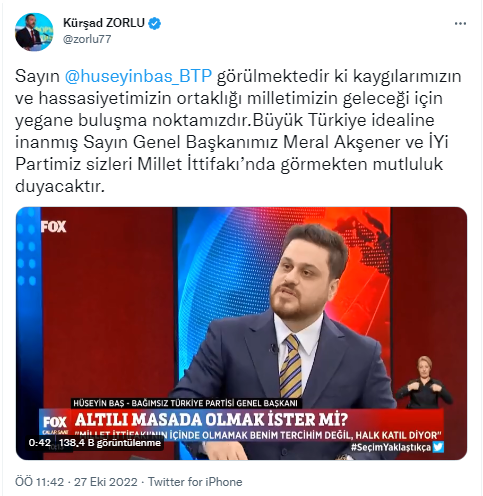Click the tweet body text
This screenshot has height=496, width=483.
tap(238, 131)
